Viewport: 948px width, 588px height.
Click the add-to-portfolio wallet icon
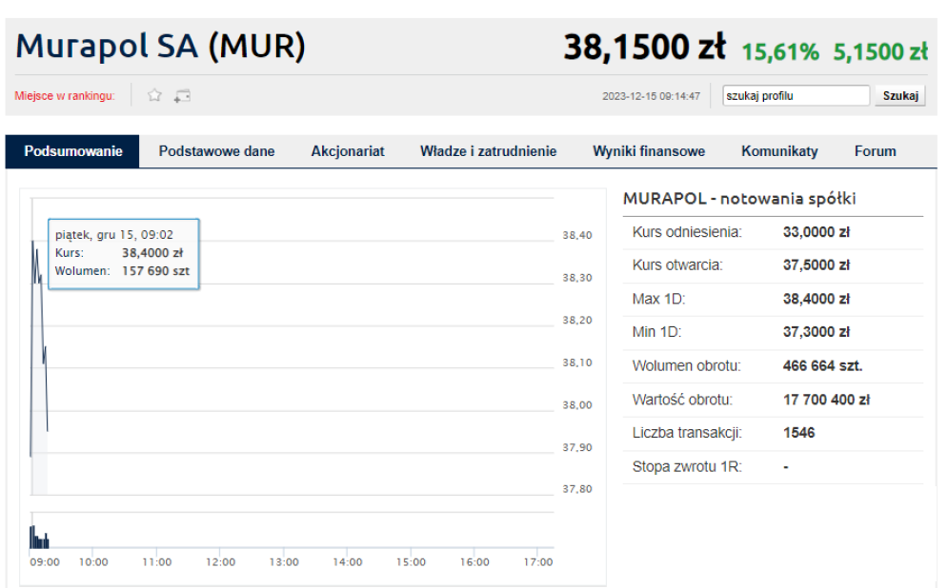pyautogui.click(x=182, y=96)
